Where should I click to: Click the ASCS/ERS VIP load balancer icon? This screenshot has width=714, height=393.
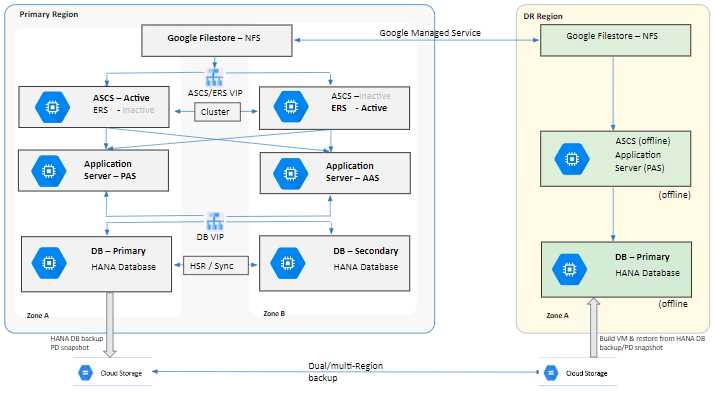pyautogui.click(x=214, y=77)
